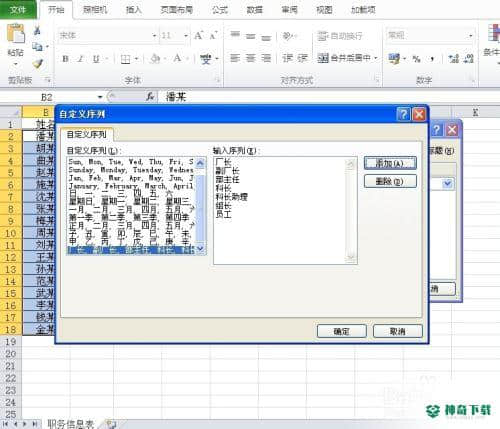Click the wrap text icon
This screenshot has width=500, height=429.
click(x=322, y=36)
